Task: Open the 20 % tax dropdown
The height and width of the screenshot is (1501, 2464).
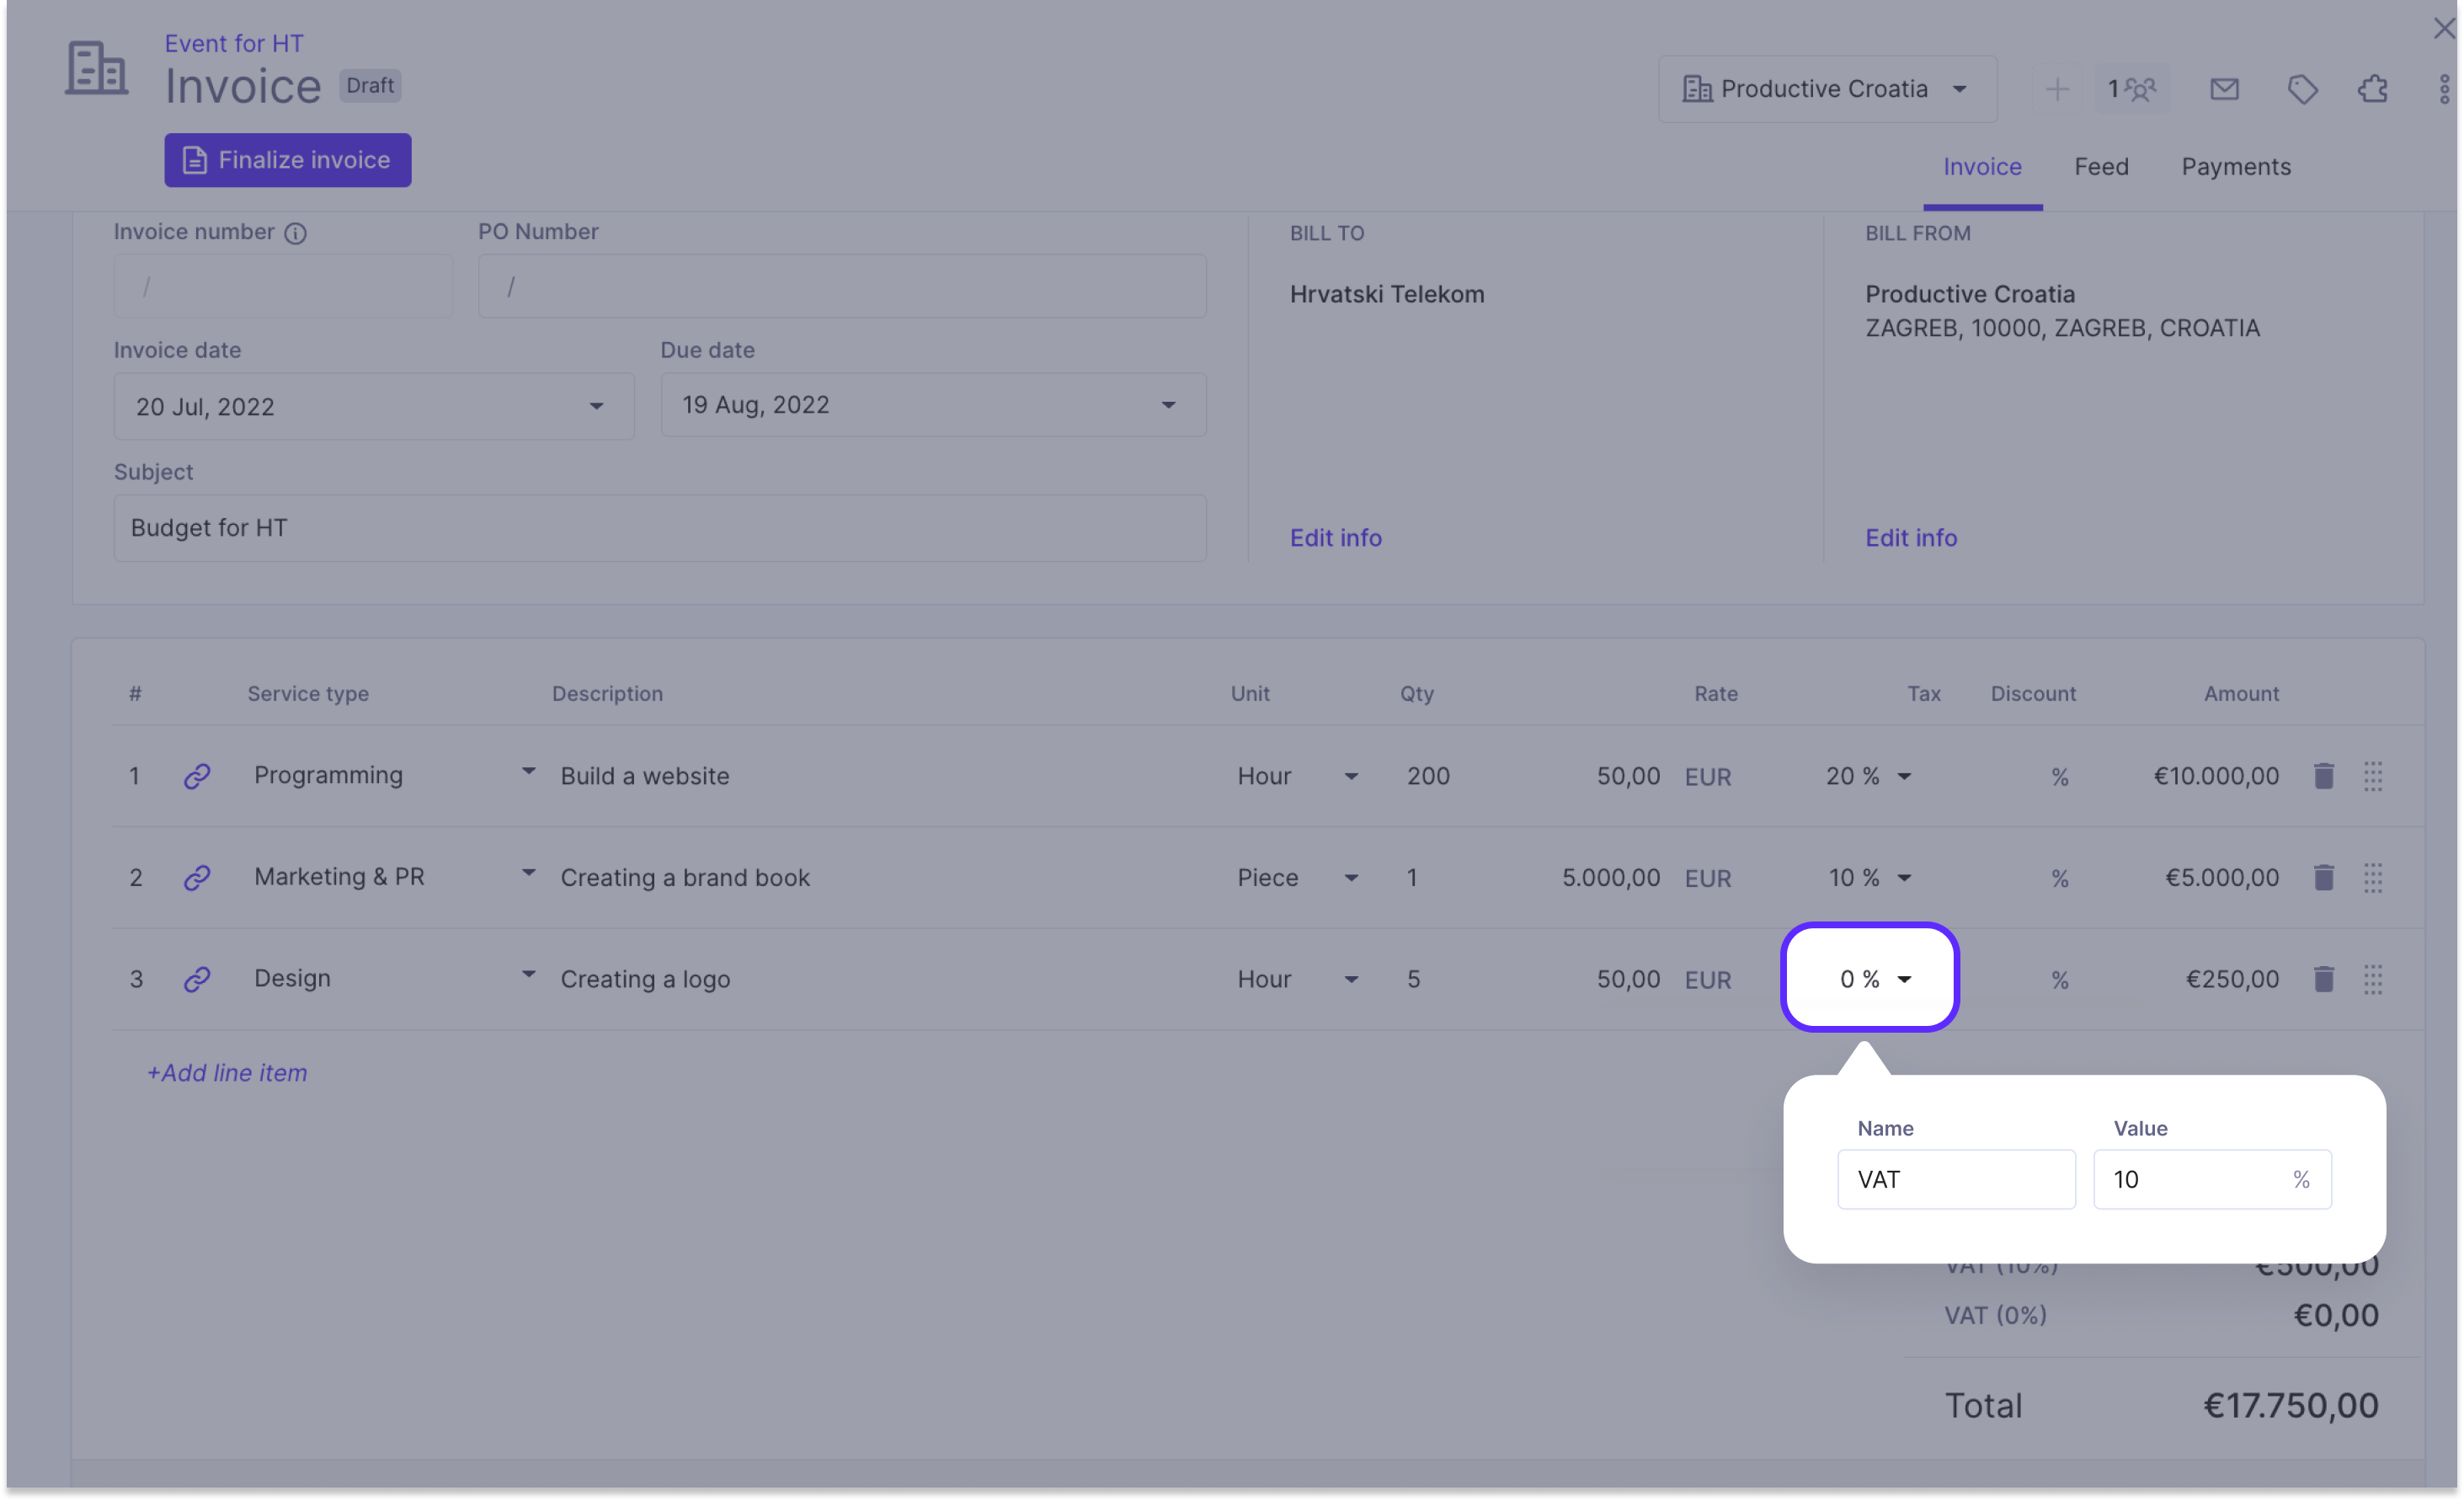Action: point(1868,776)
